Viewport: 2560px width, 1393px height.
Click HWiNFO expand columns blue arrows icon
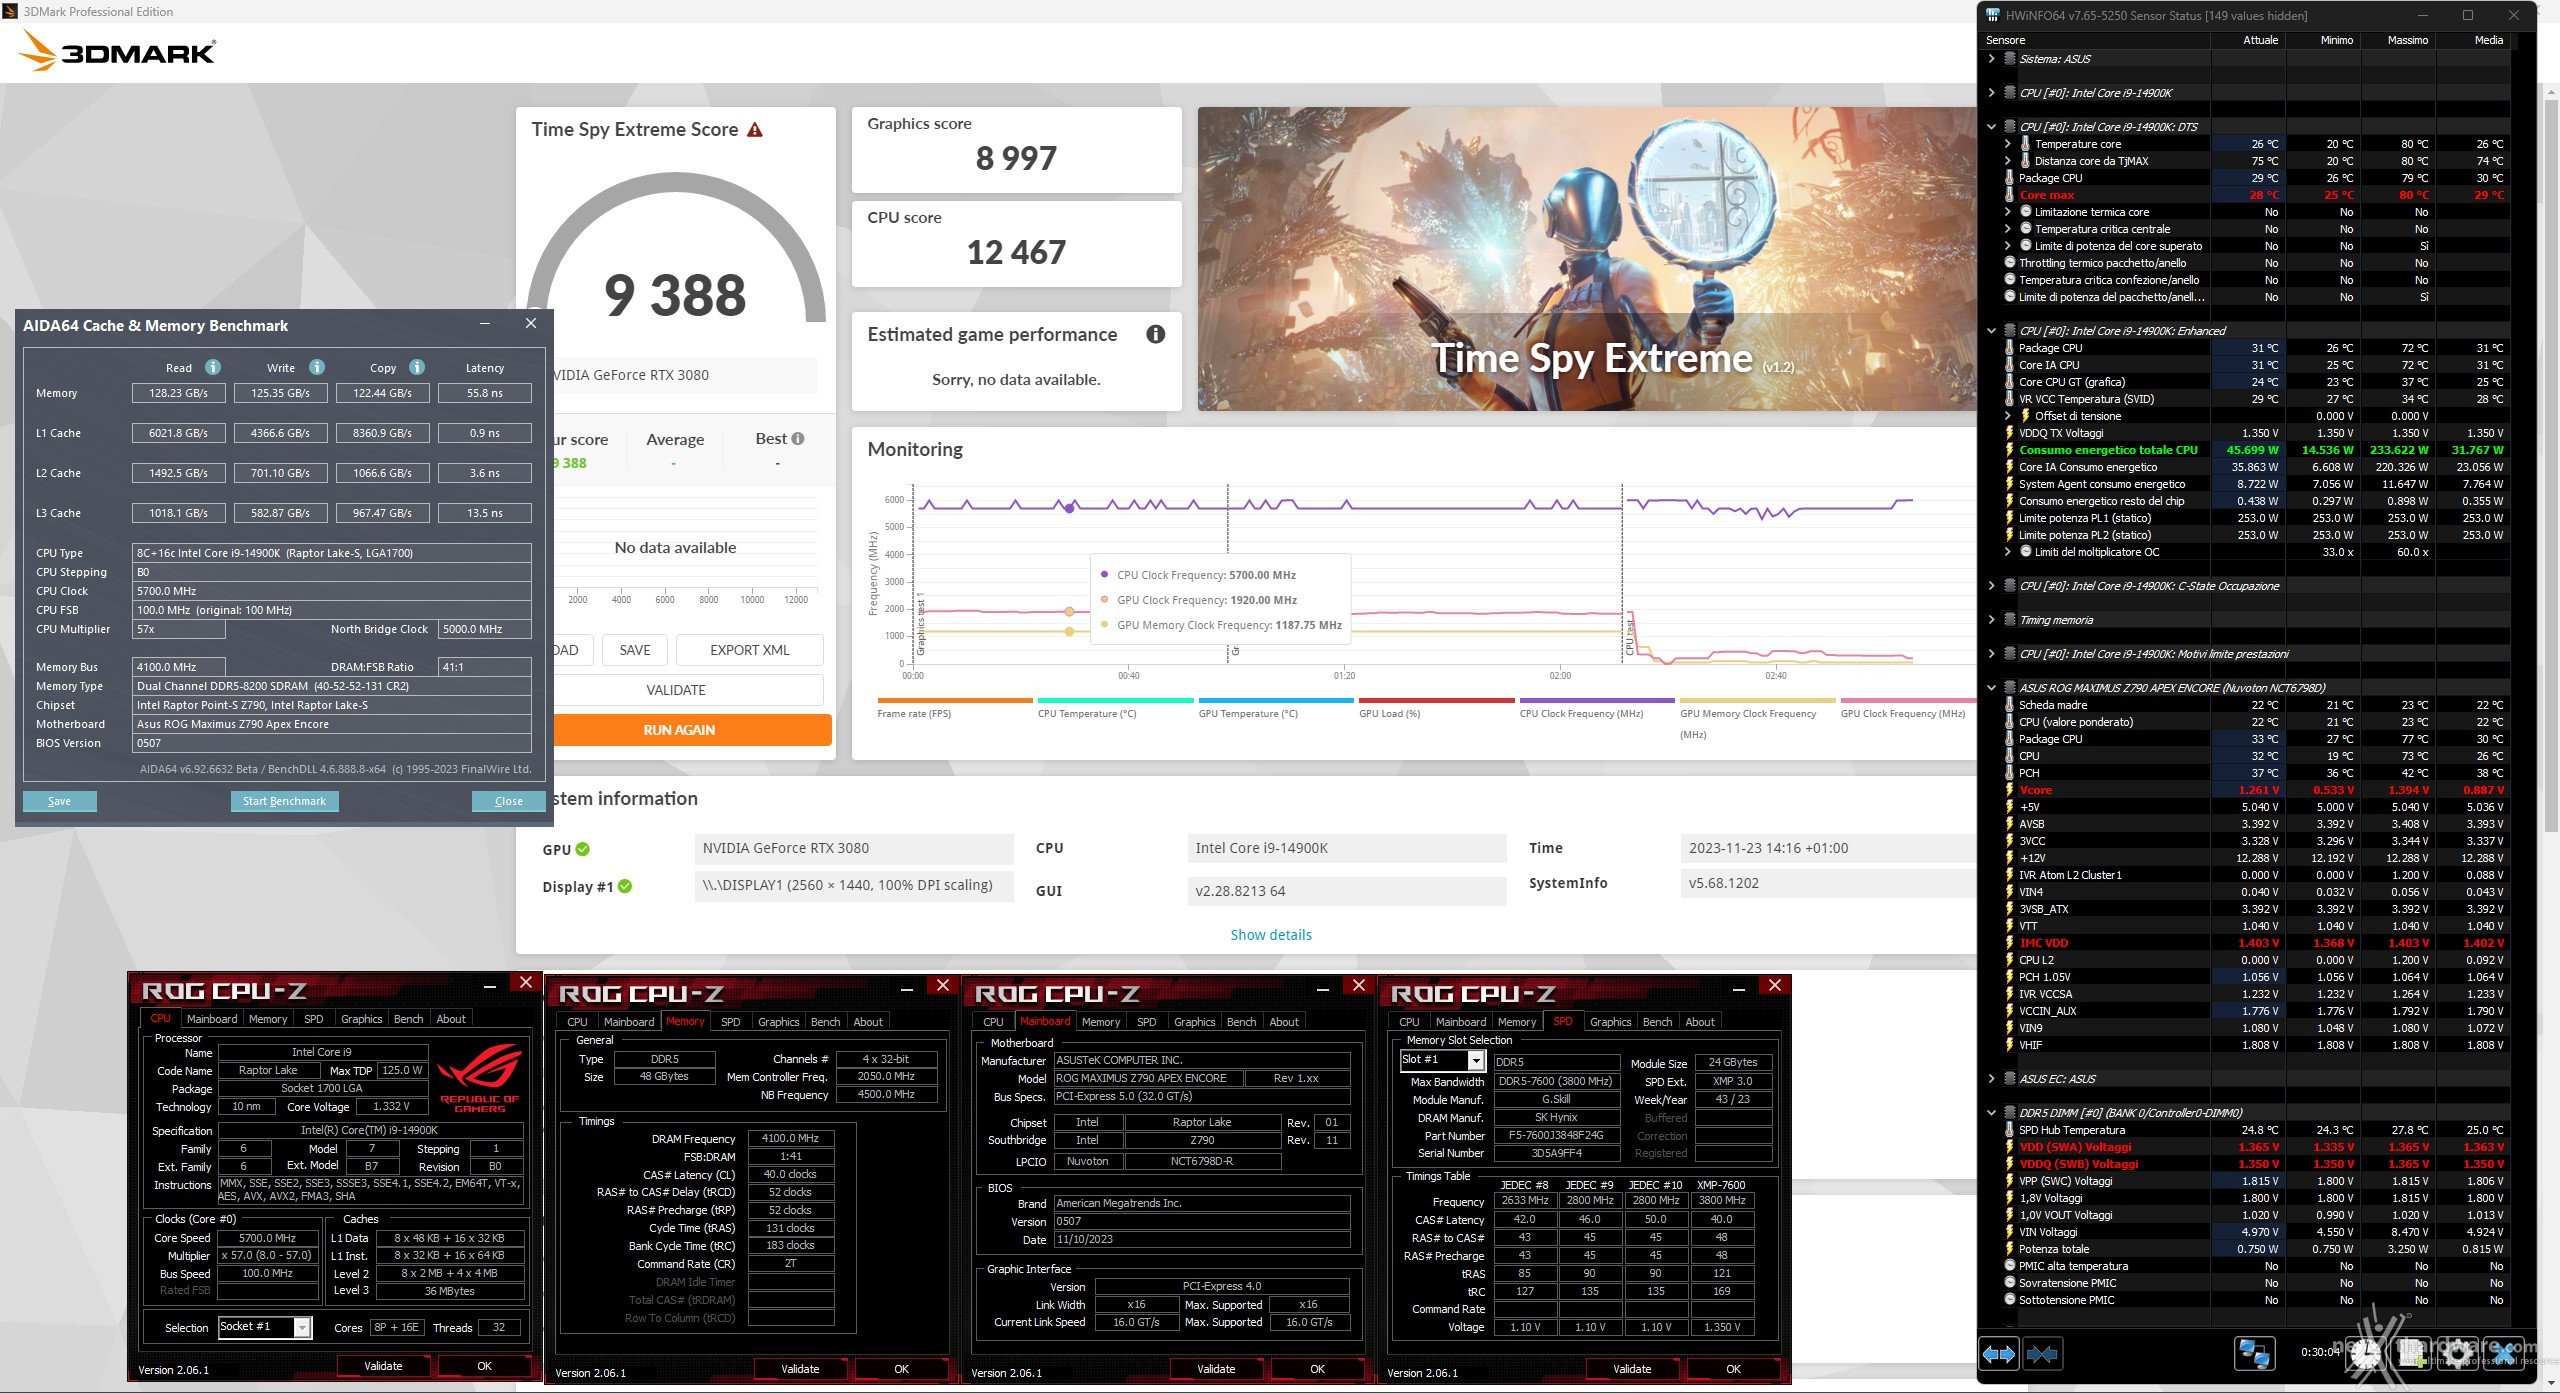pyautogui.click(x=1998, y=1354)
